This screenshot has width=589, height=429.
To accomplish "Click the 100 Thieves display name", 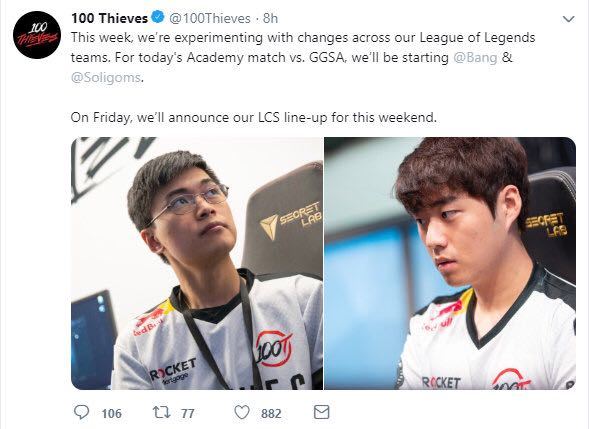I will (x=109, y=18).
